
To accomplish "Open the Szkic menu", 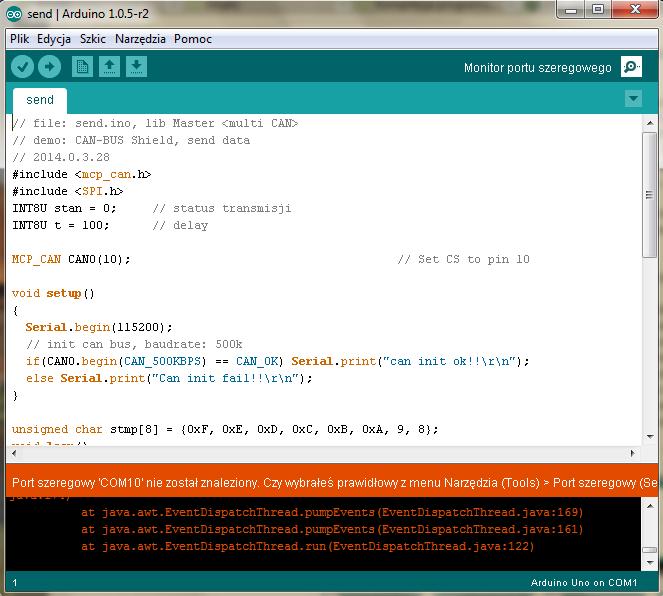I will tap(93, 39).
